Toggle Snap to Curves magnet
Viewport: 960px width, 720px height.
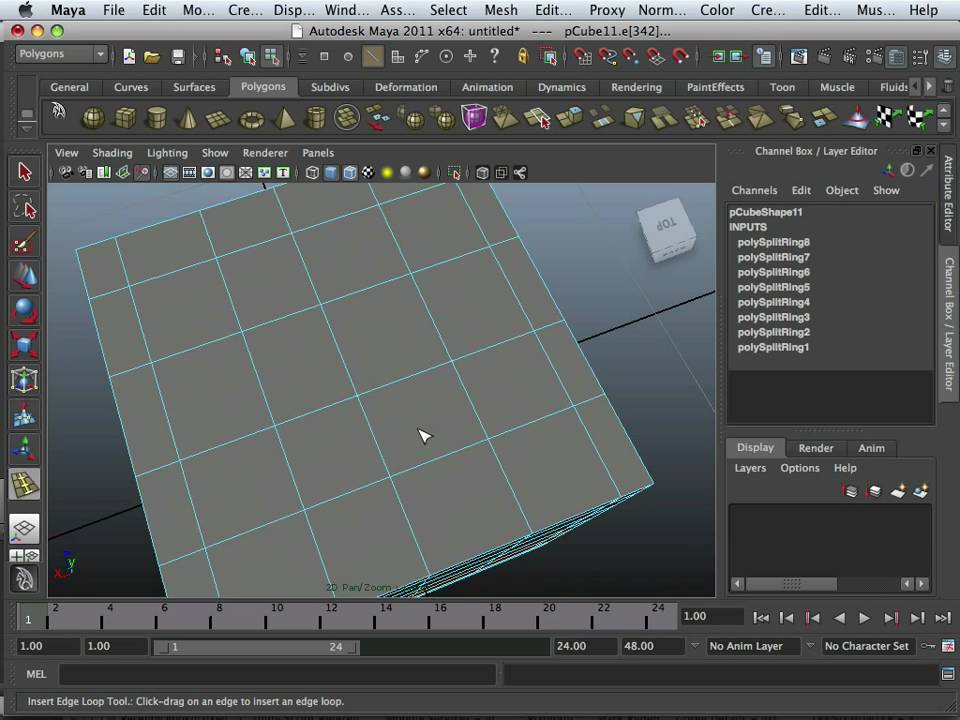[x=607, y=57]
